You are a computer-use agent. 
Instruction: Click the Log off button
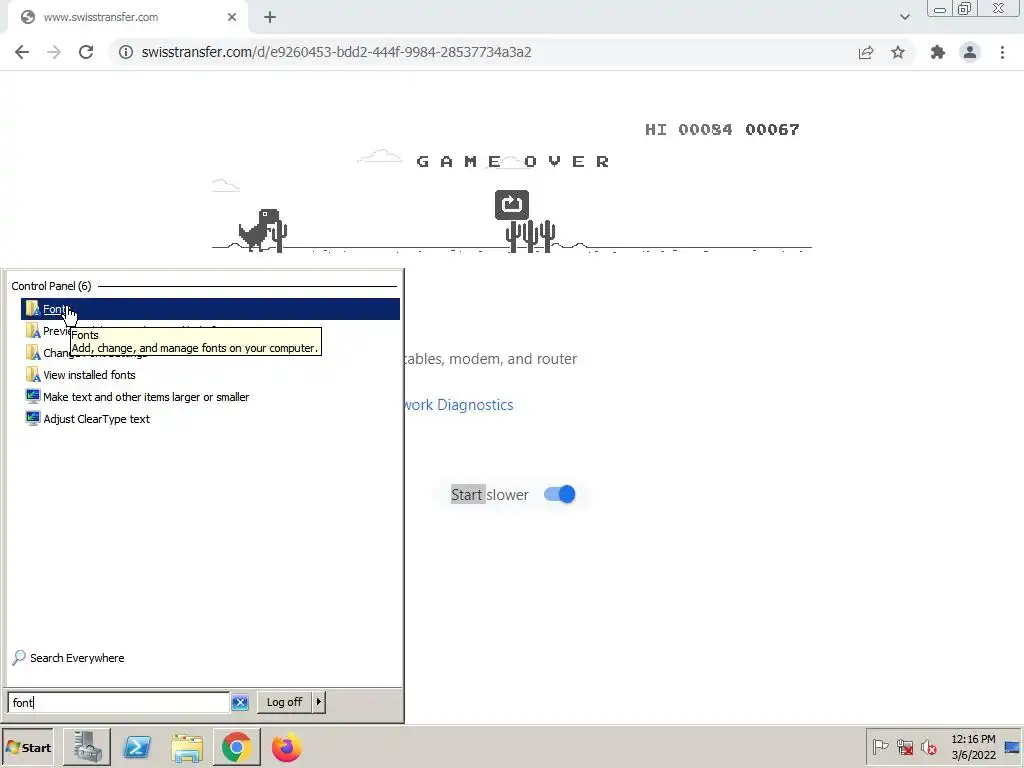(x=285, y=702)
